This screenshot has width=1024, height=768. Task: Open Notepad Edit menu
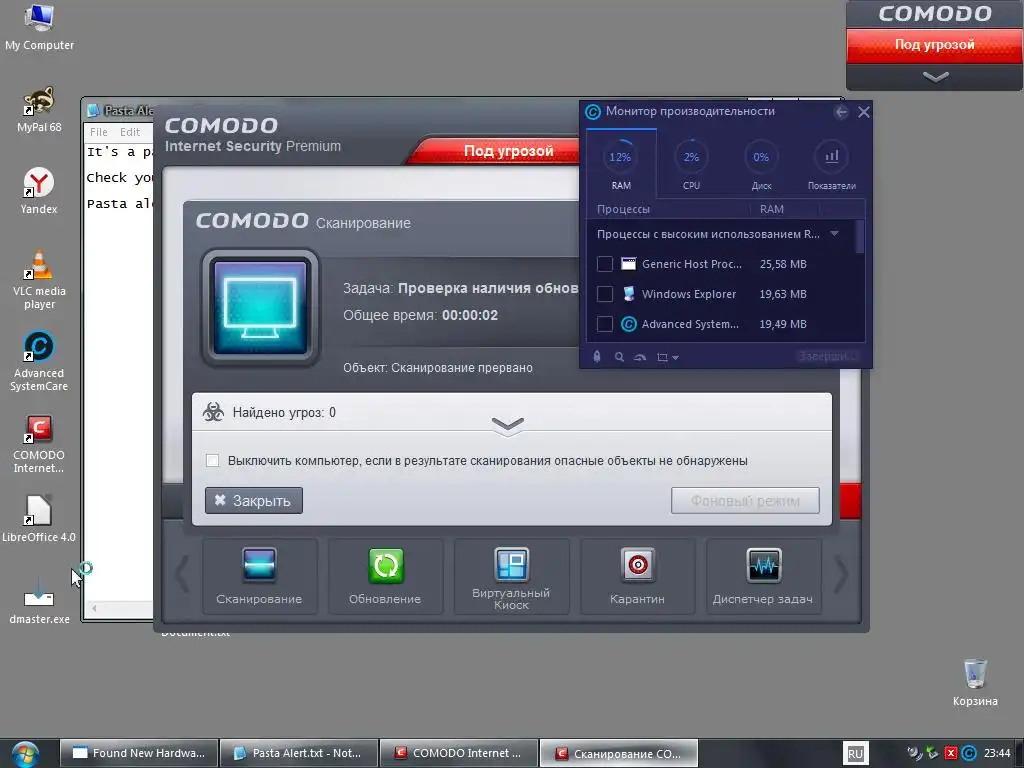coord(130,132)
